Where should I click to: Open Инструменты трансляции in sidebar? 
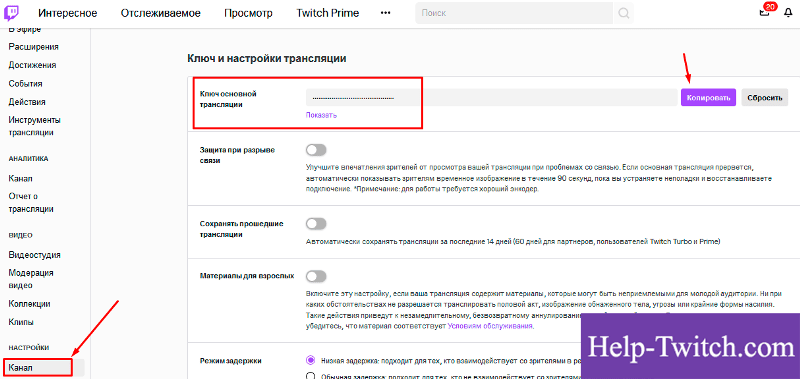click(35, 126)
